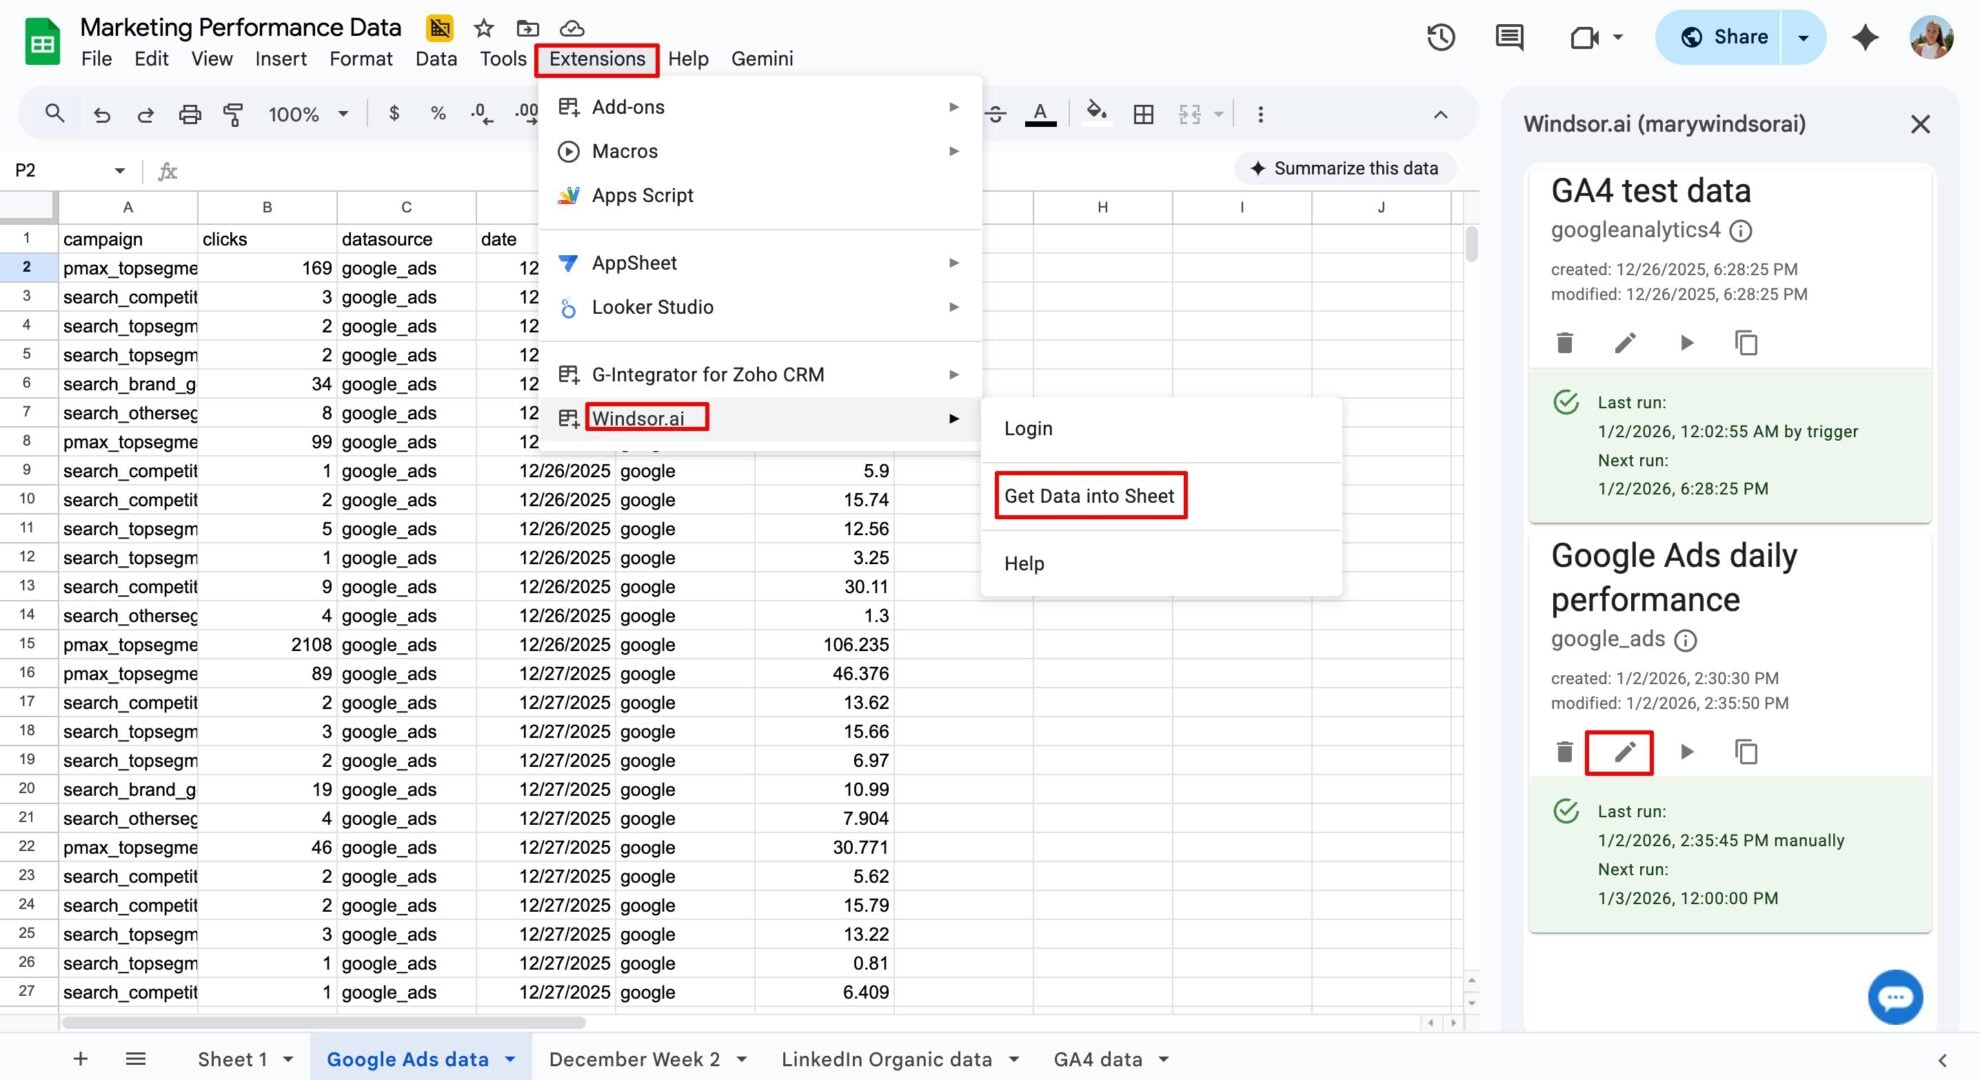This screenshot has width=1980, height=1080.
Task: Run the Google Ads daily performance query
Action: pos(1687,752)
